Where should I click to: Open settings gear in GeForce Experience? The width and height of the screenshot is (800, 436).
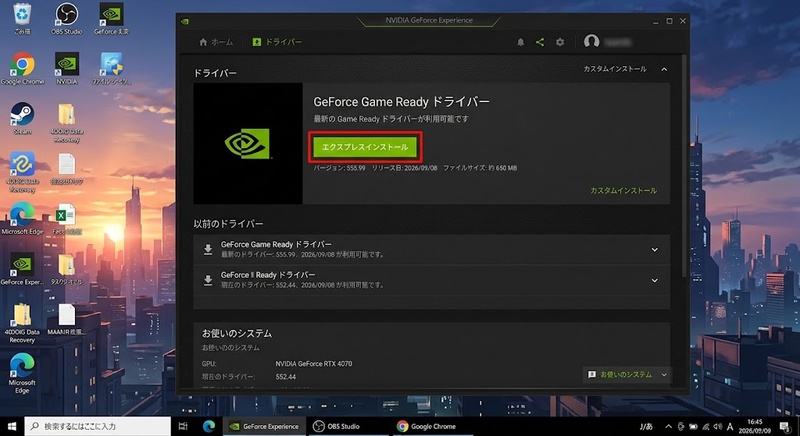[560, 42]
